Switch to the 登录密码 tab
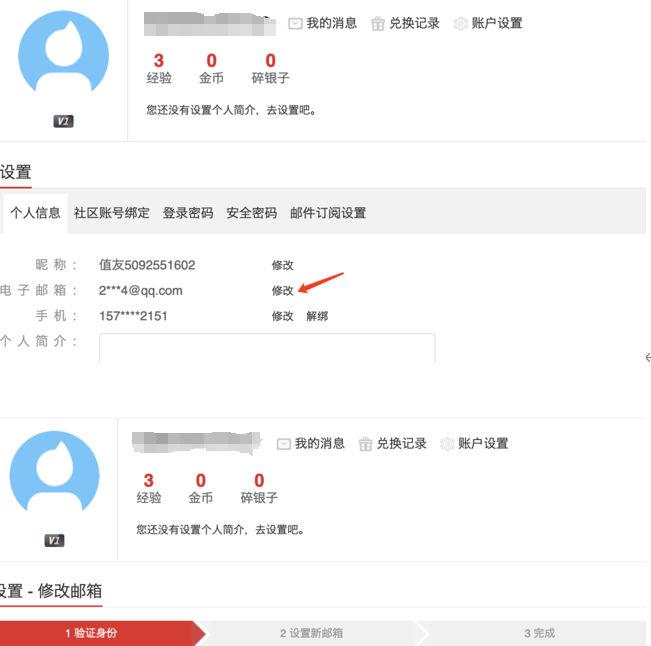651x646 pixels. pyautogui.click(x=188, y=213)
